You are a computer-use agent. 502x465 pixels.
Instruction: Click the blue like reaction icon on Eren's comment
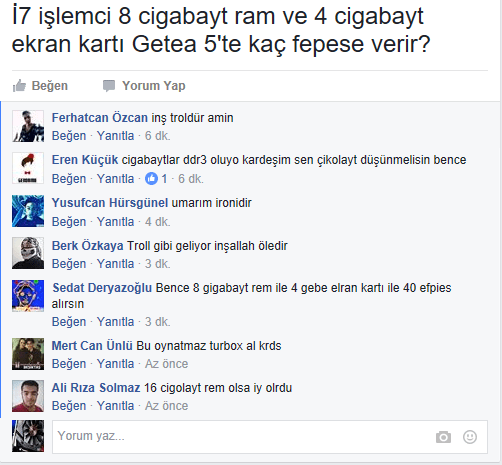pyautogui.click(x=151, y=179)
